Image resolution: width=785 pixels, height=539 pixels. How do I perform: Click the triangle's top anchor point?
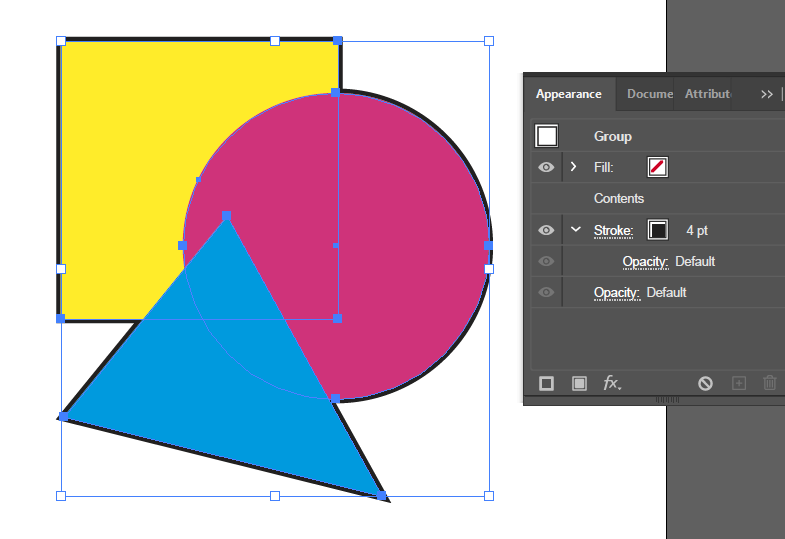point(226,216)
